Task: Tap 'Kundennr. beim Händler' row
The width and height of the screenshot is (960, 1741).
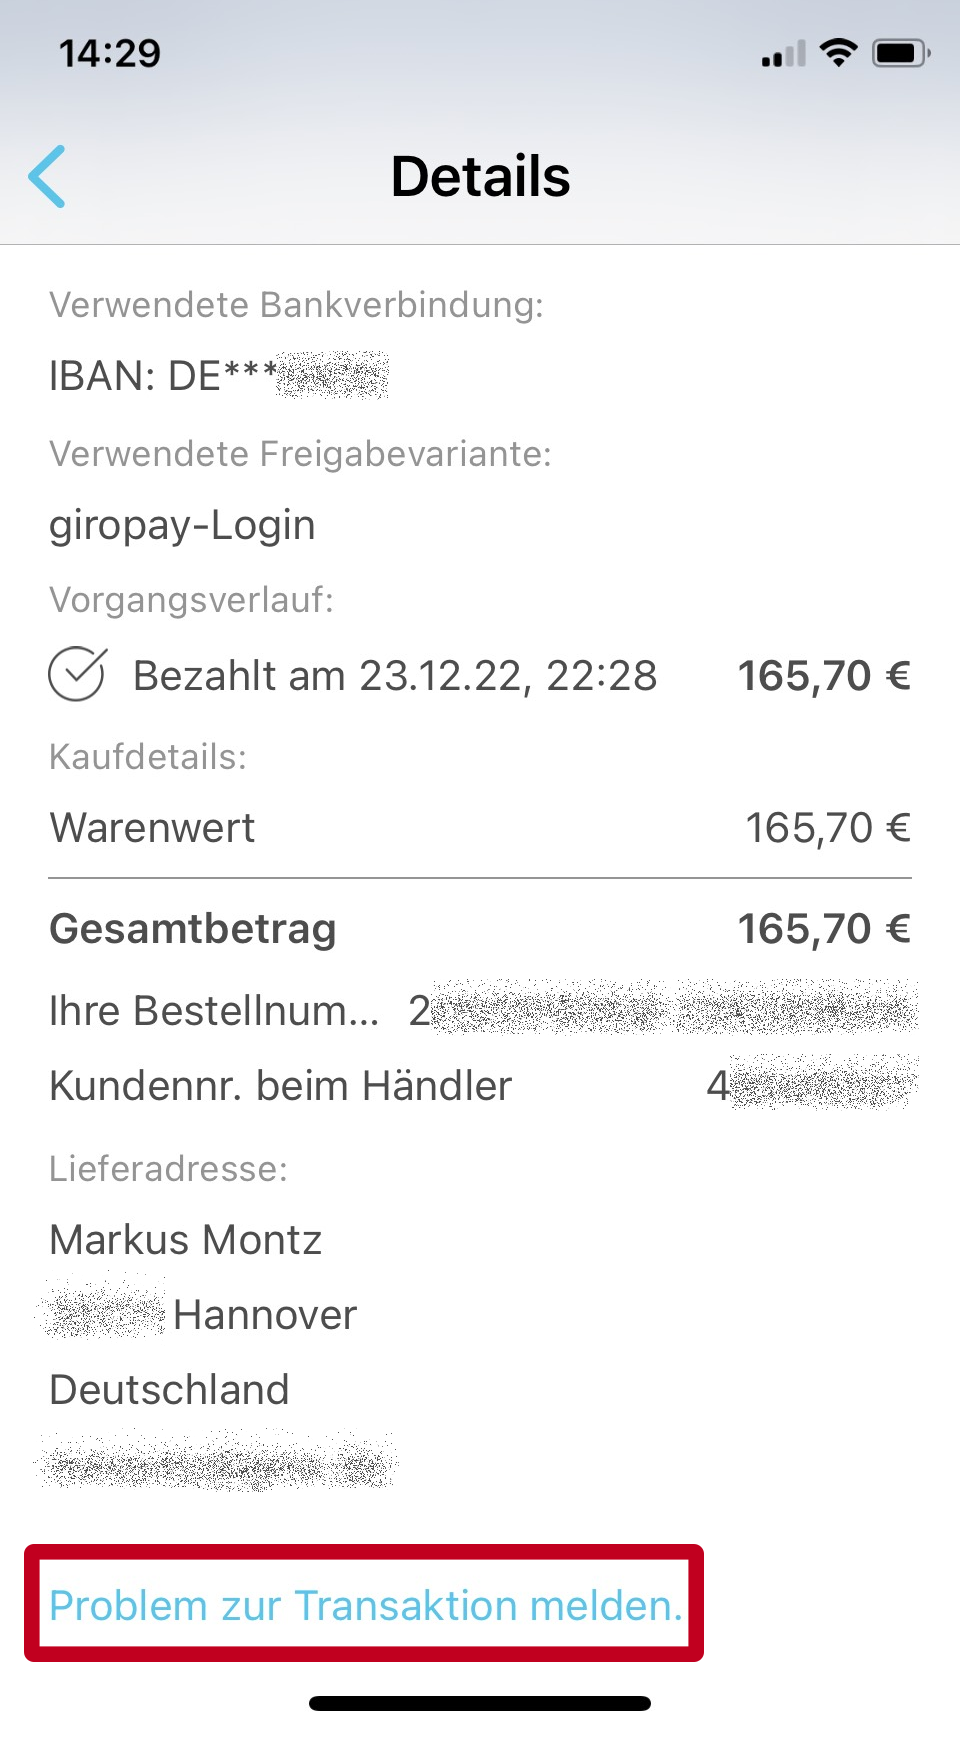Action: click(281, 1086)
